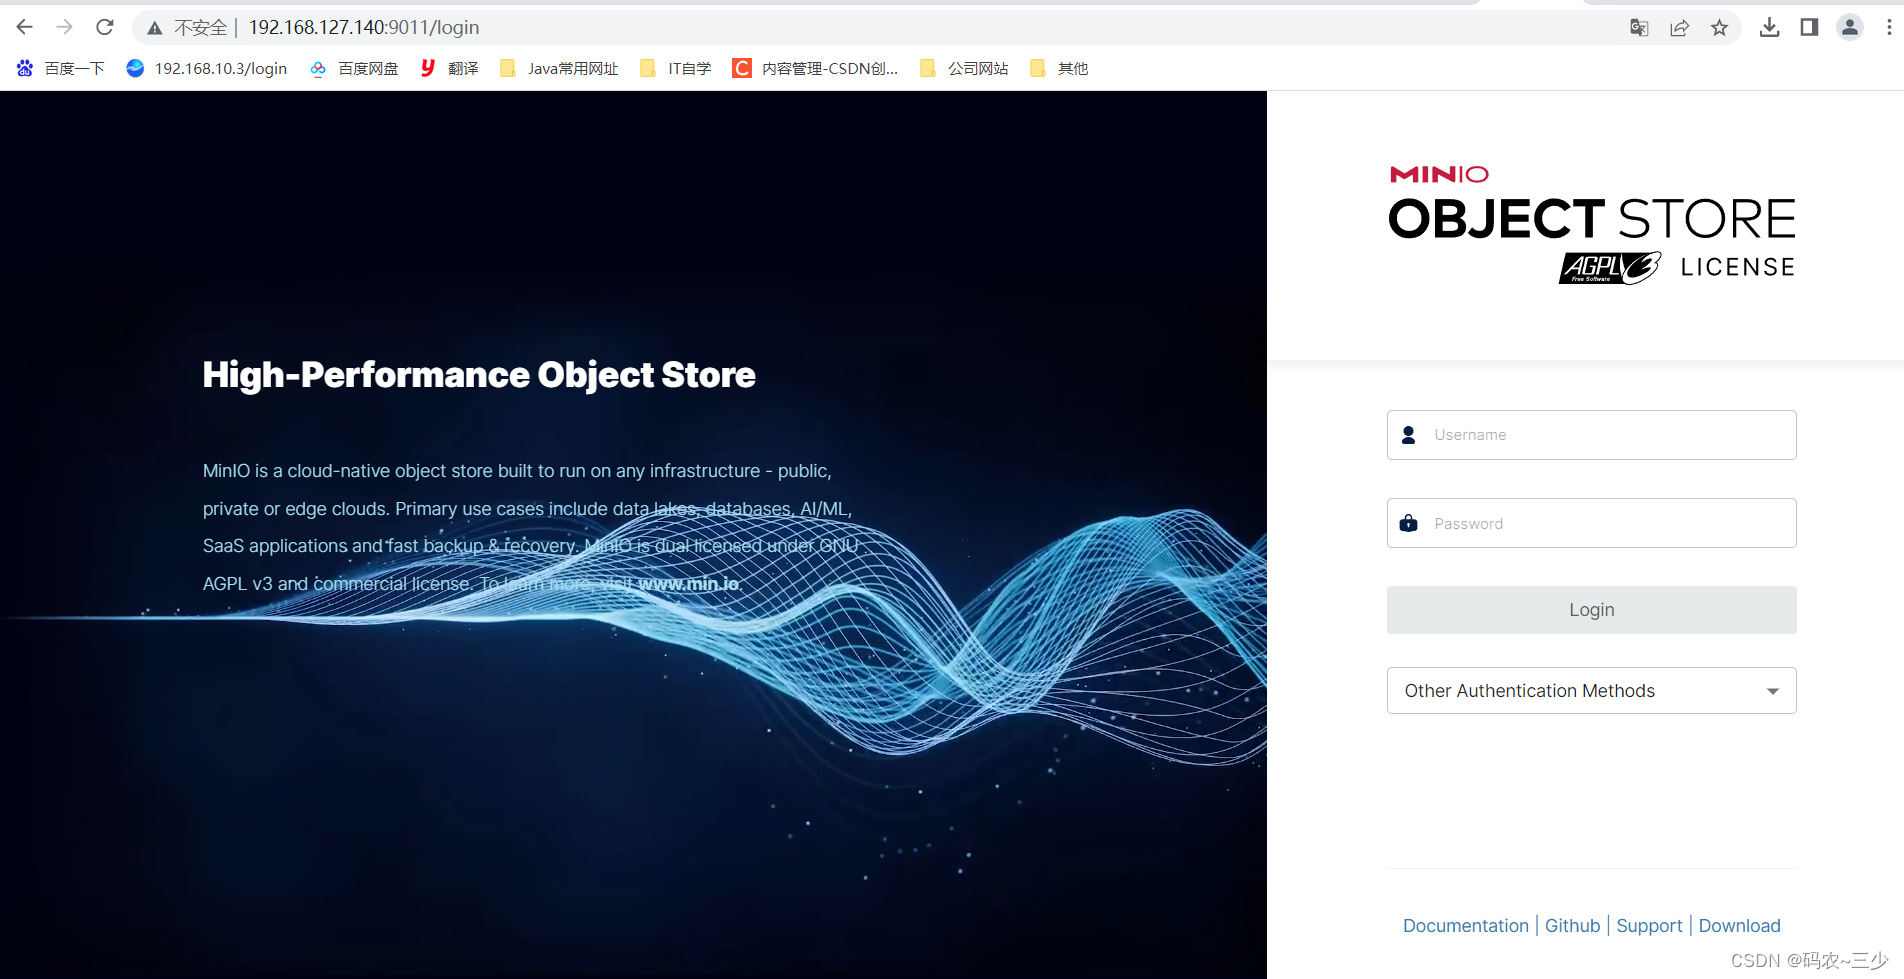
Task: Go back using the browser back arrow
Action: (25, 27)
